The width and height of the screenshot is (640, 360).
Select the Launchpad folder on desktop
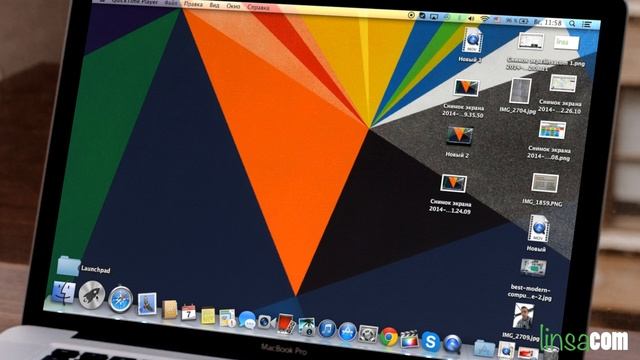tap(68, 266)
